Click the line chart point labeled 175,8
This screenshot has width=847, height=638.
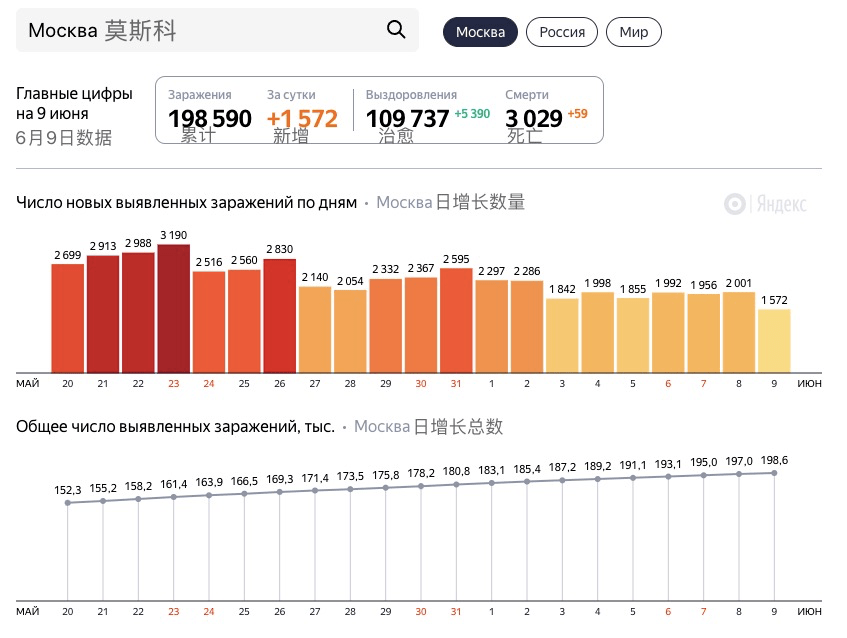pos(386,488)
